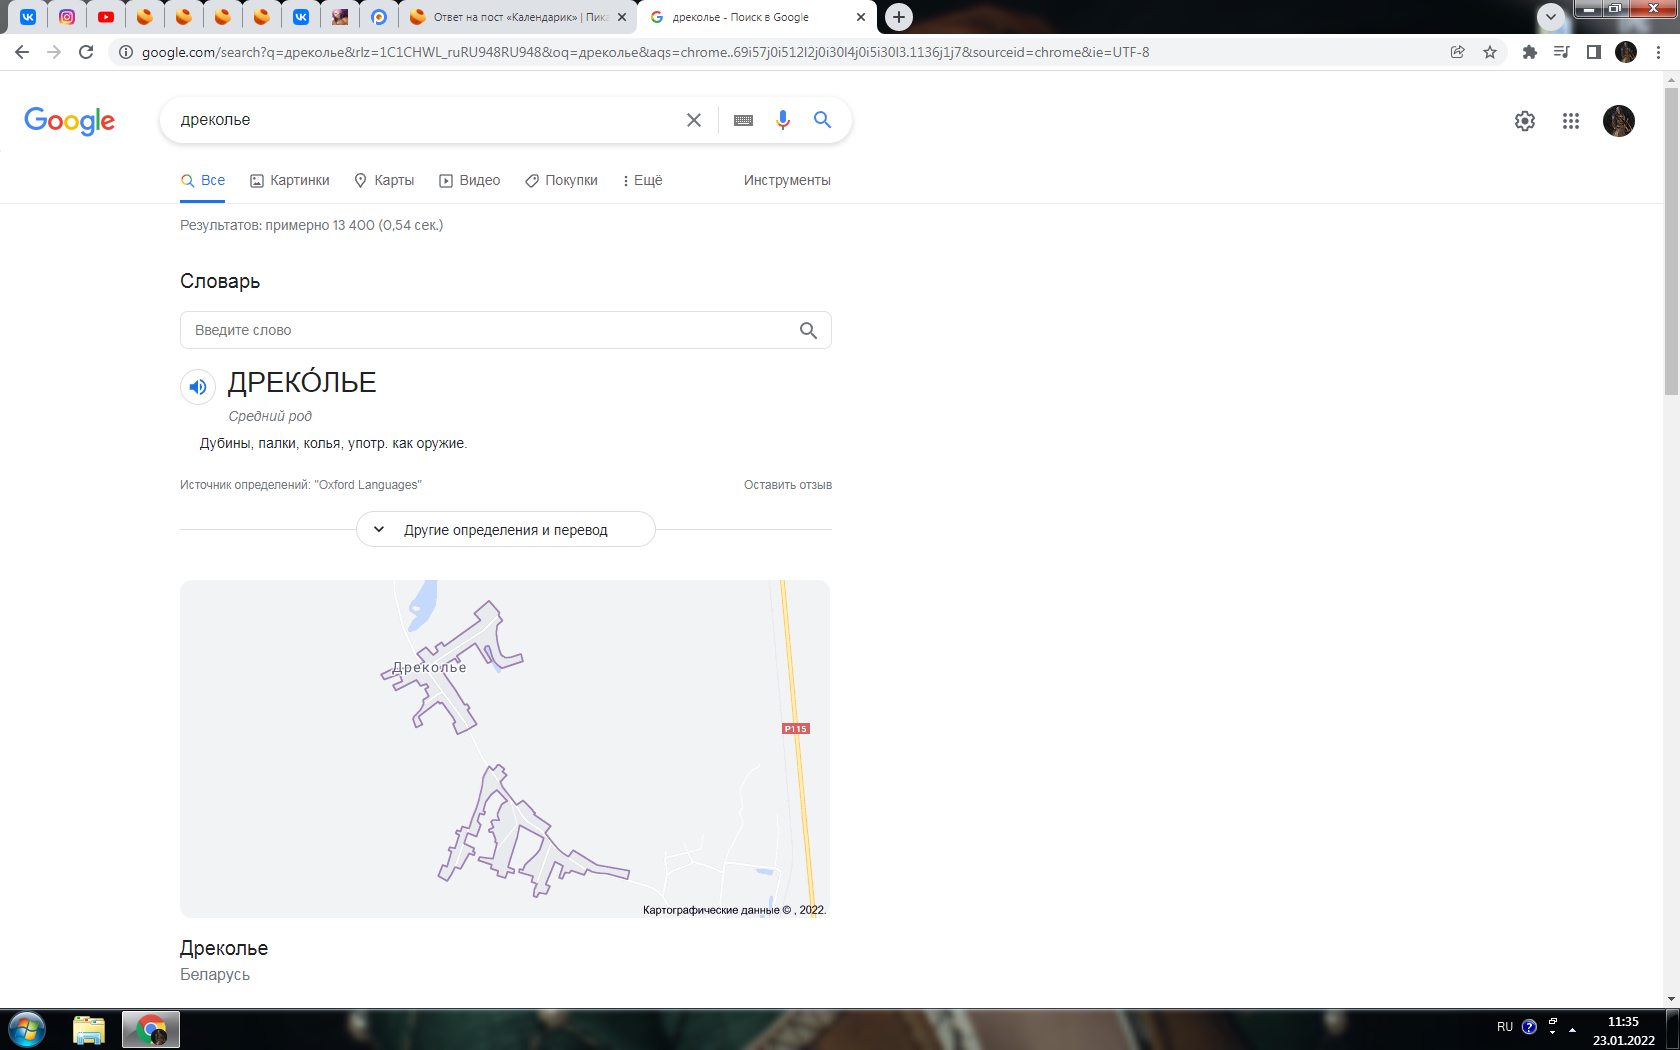Close the Google search tab
Screen dimensions: 1680x1050
[x=861, y=17]
